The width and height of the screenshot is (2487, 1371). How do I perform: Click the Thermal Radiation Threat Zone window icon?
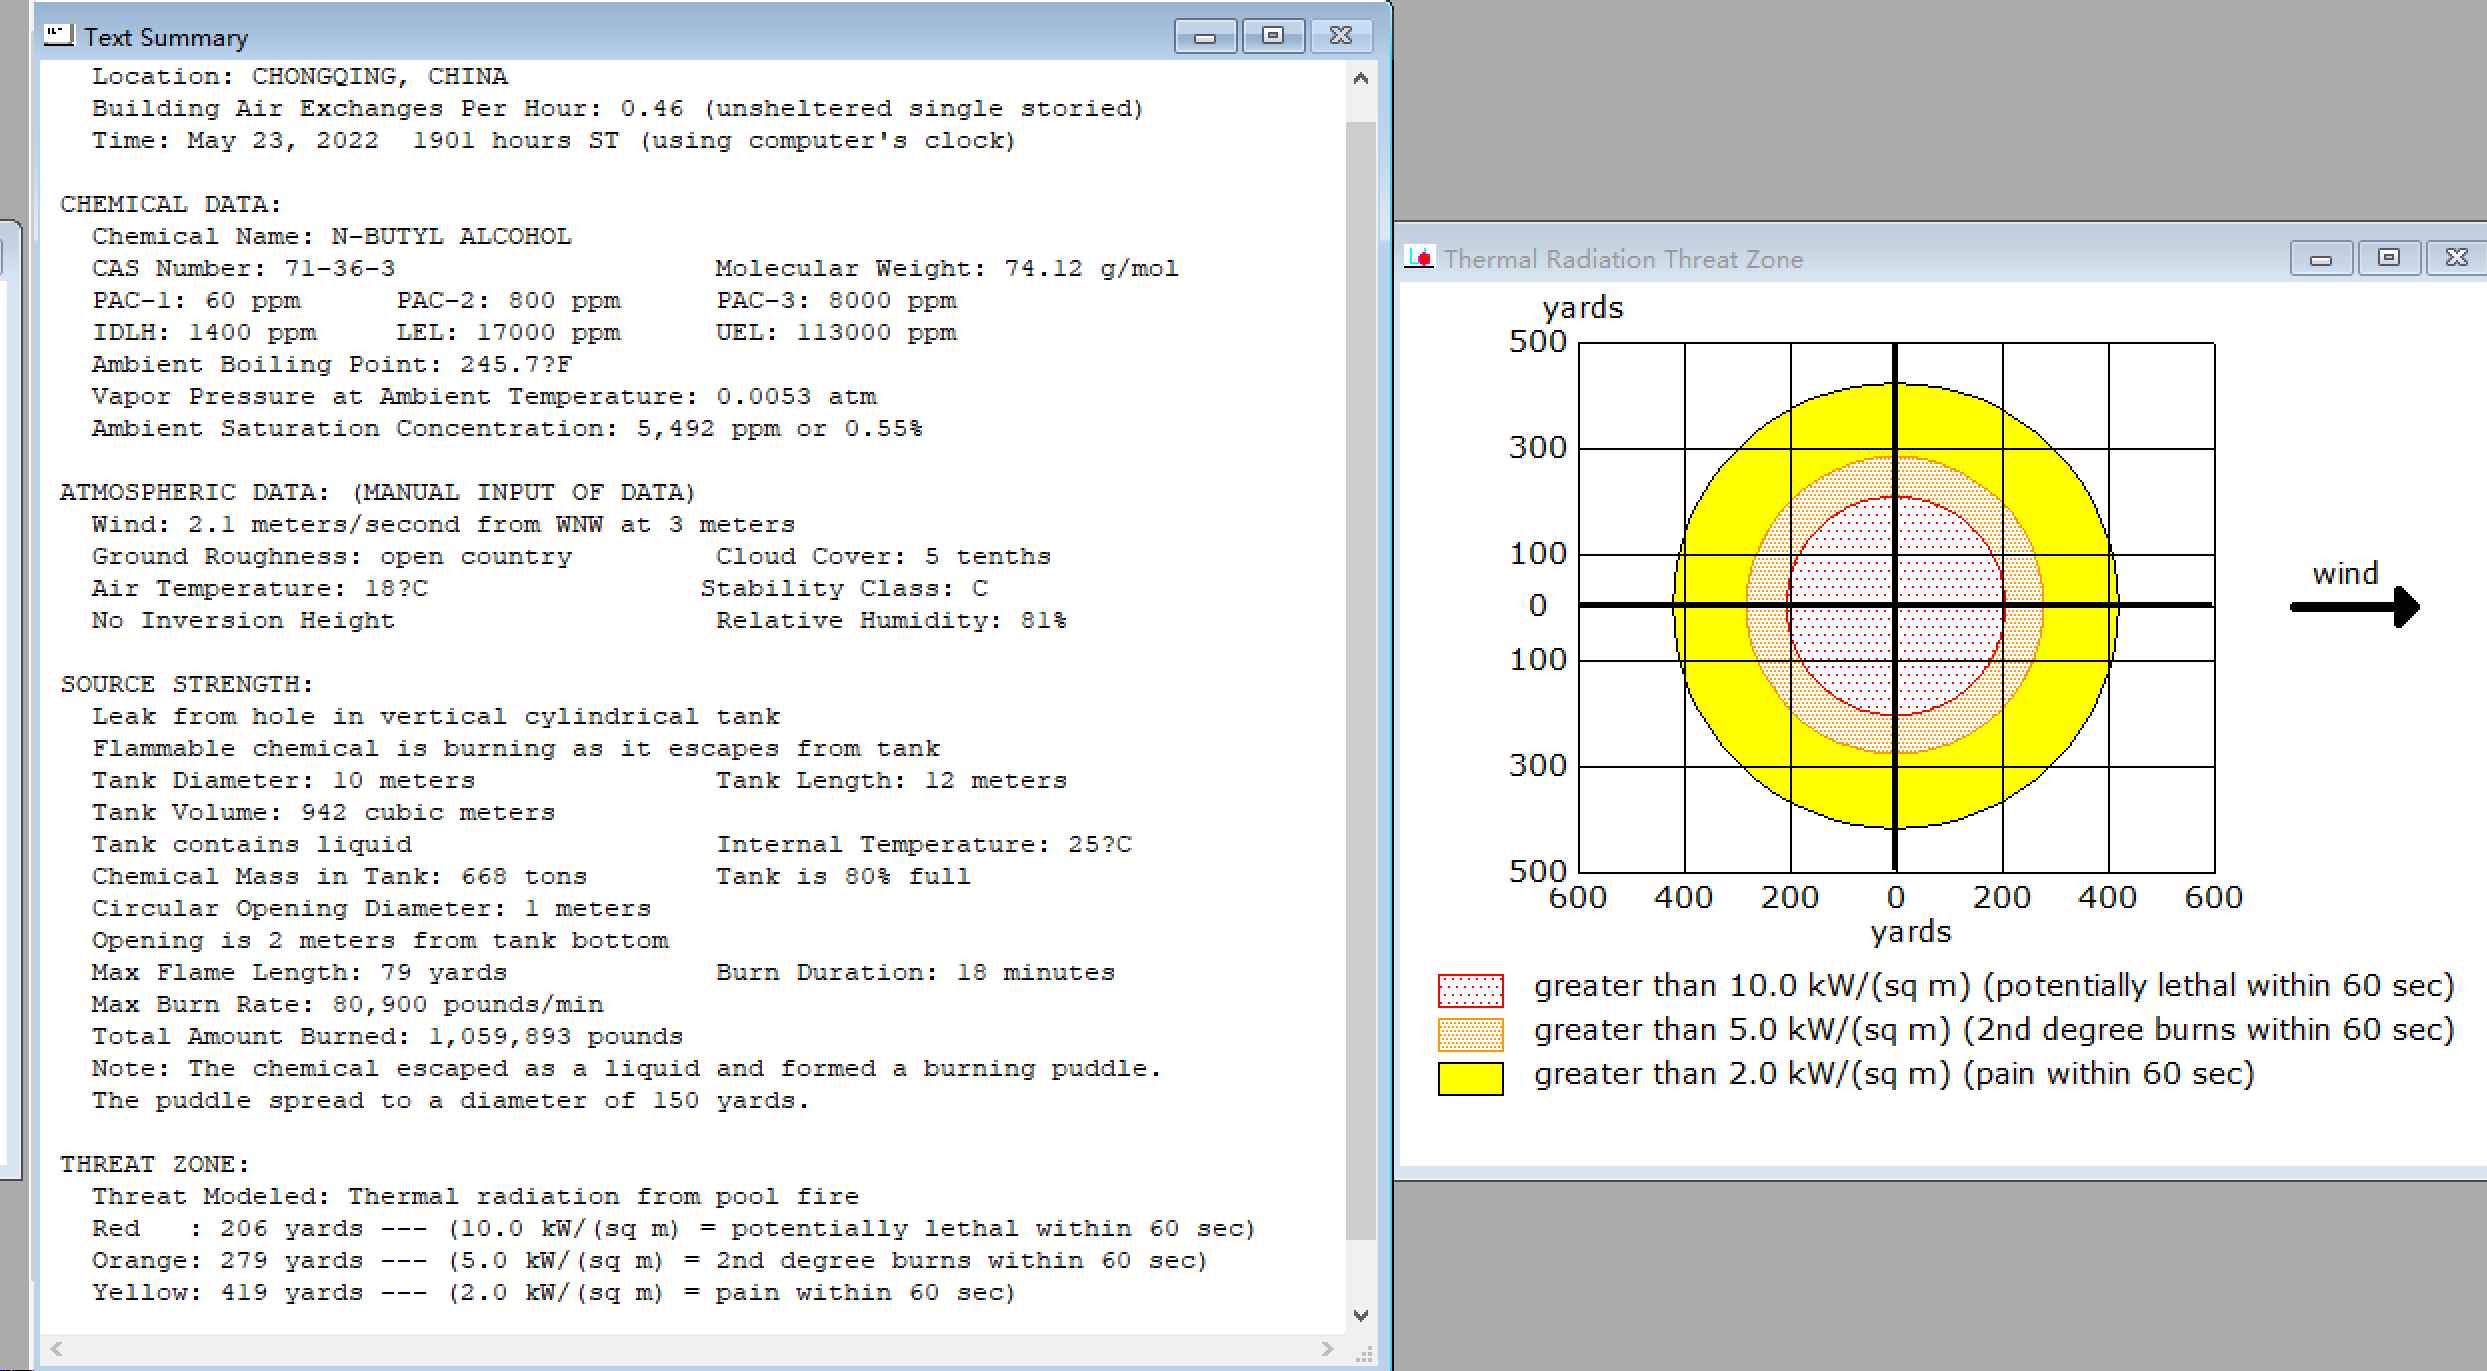click(1419, 258)
